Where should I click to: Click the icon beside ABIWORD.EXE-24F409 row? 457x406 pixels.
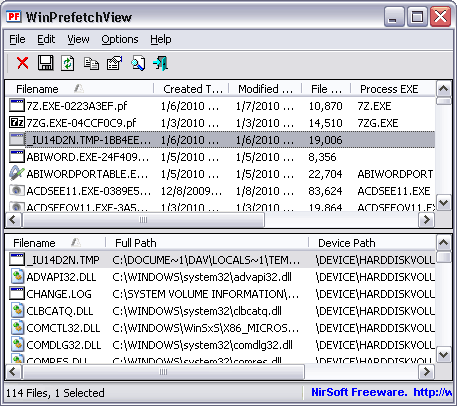(x=17, y=157)
